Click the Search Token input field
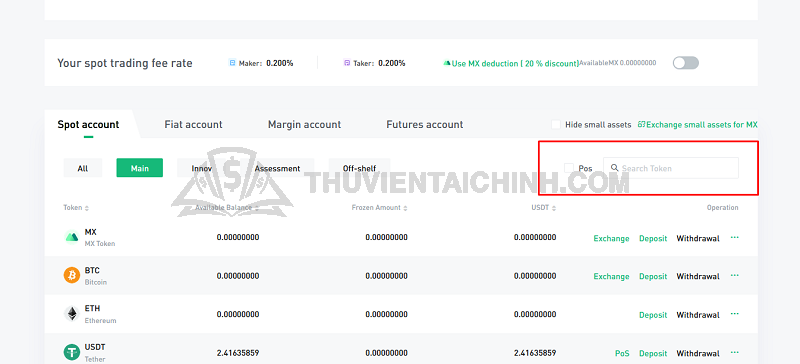This screenshot has width=800, height=364. pyautogui.click(x=670, y=168)
